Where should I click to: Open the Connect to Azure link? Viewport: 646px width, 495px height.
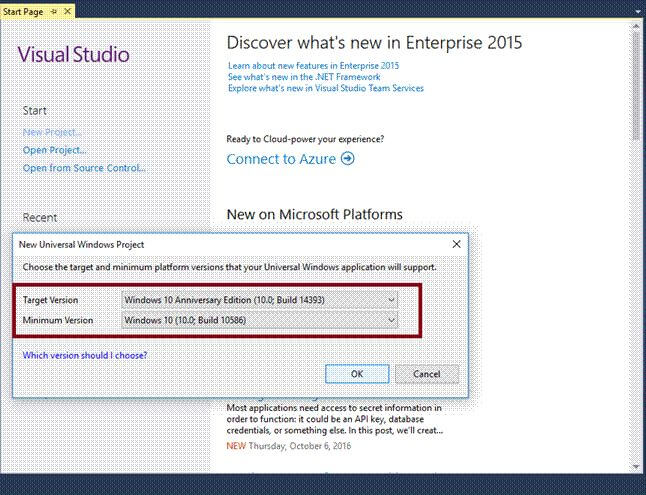point(281,159)
